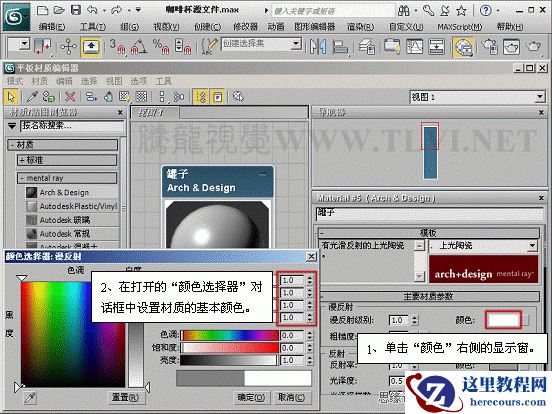Click the 色调 hue gradient slider
The height and width of the screenshot is (414, 552).
229,335
